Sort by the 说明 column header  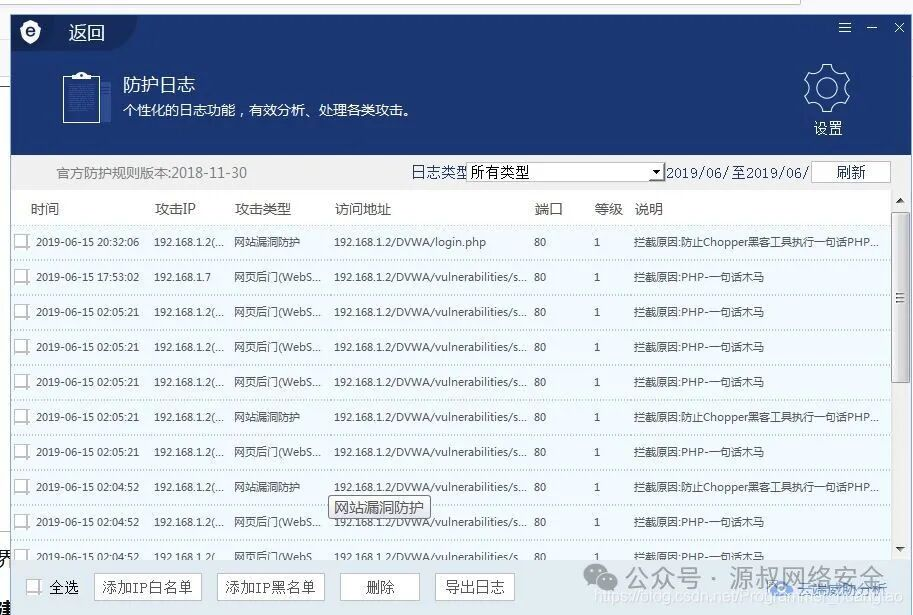click(648, 209)
